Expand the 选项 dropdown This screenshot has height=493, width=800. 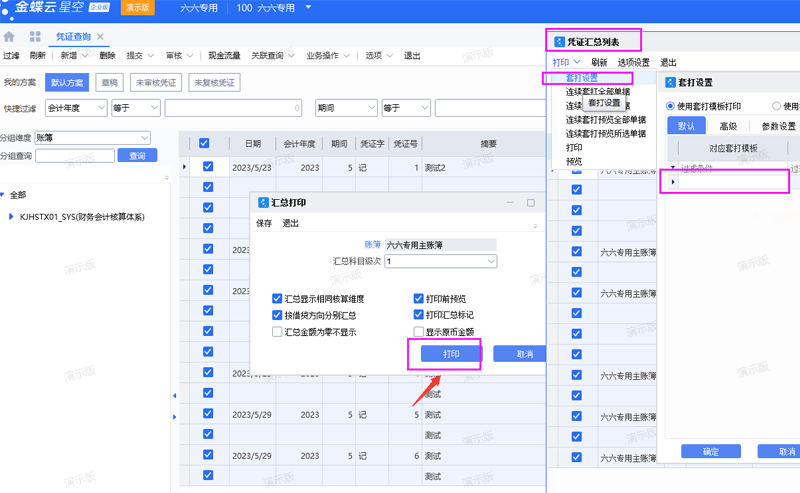390,56
